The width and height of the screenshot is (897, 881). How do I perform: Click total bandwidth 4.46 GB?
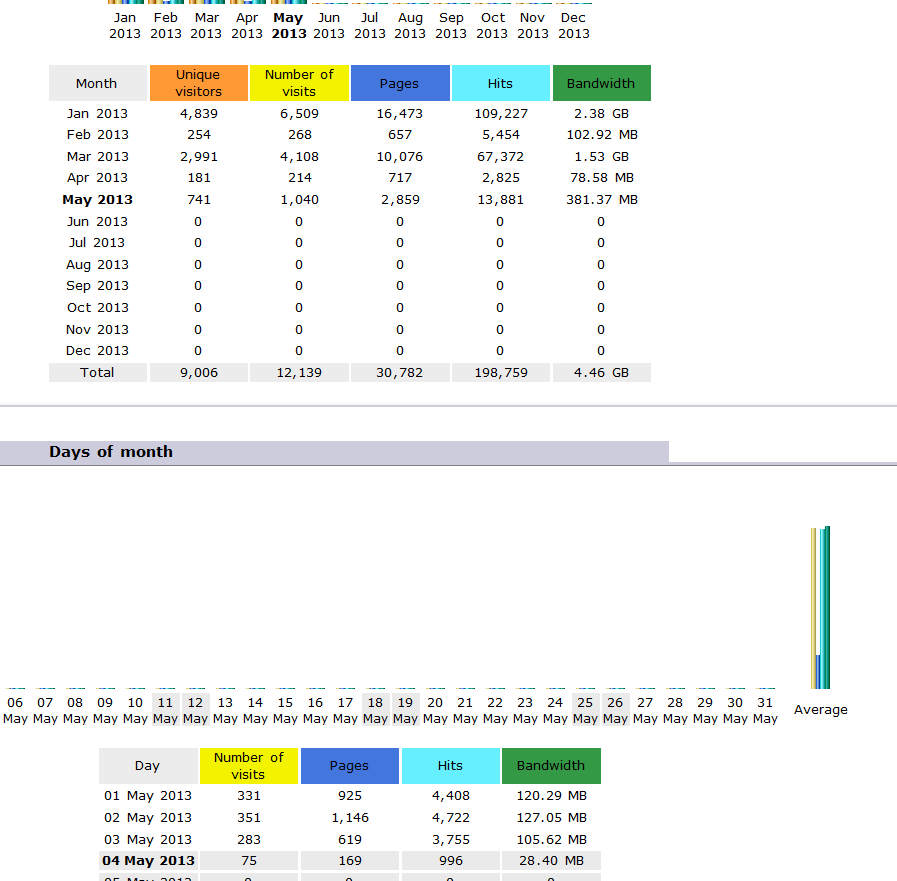point(601,372)
